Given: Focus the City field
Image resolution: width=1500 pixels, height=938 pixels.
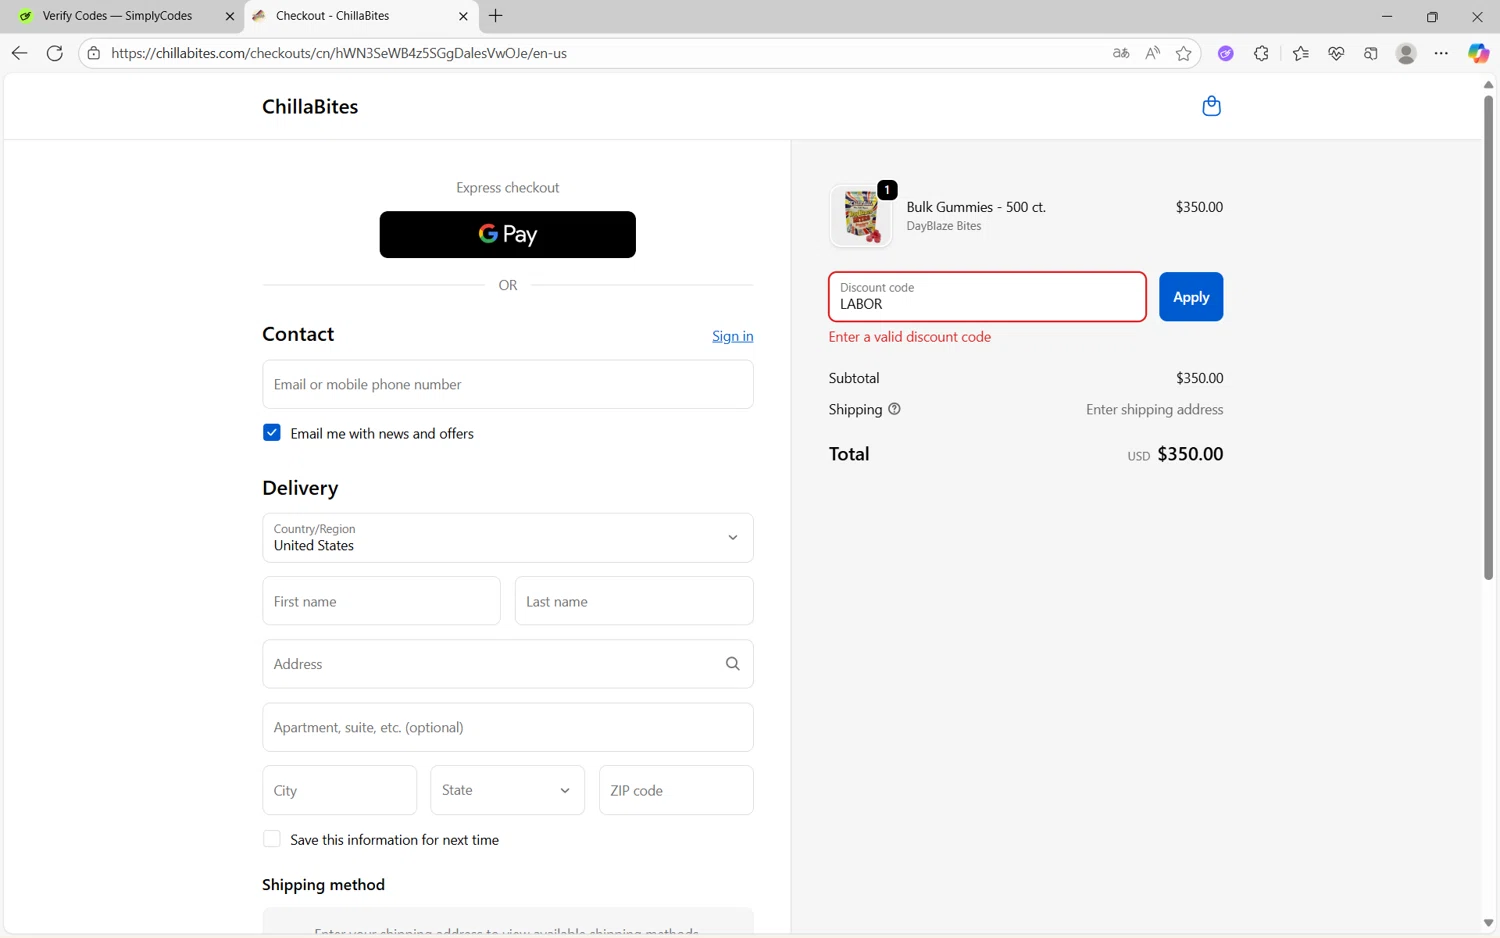Looking at the screenshot, I should [x=340, y=790].
